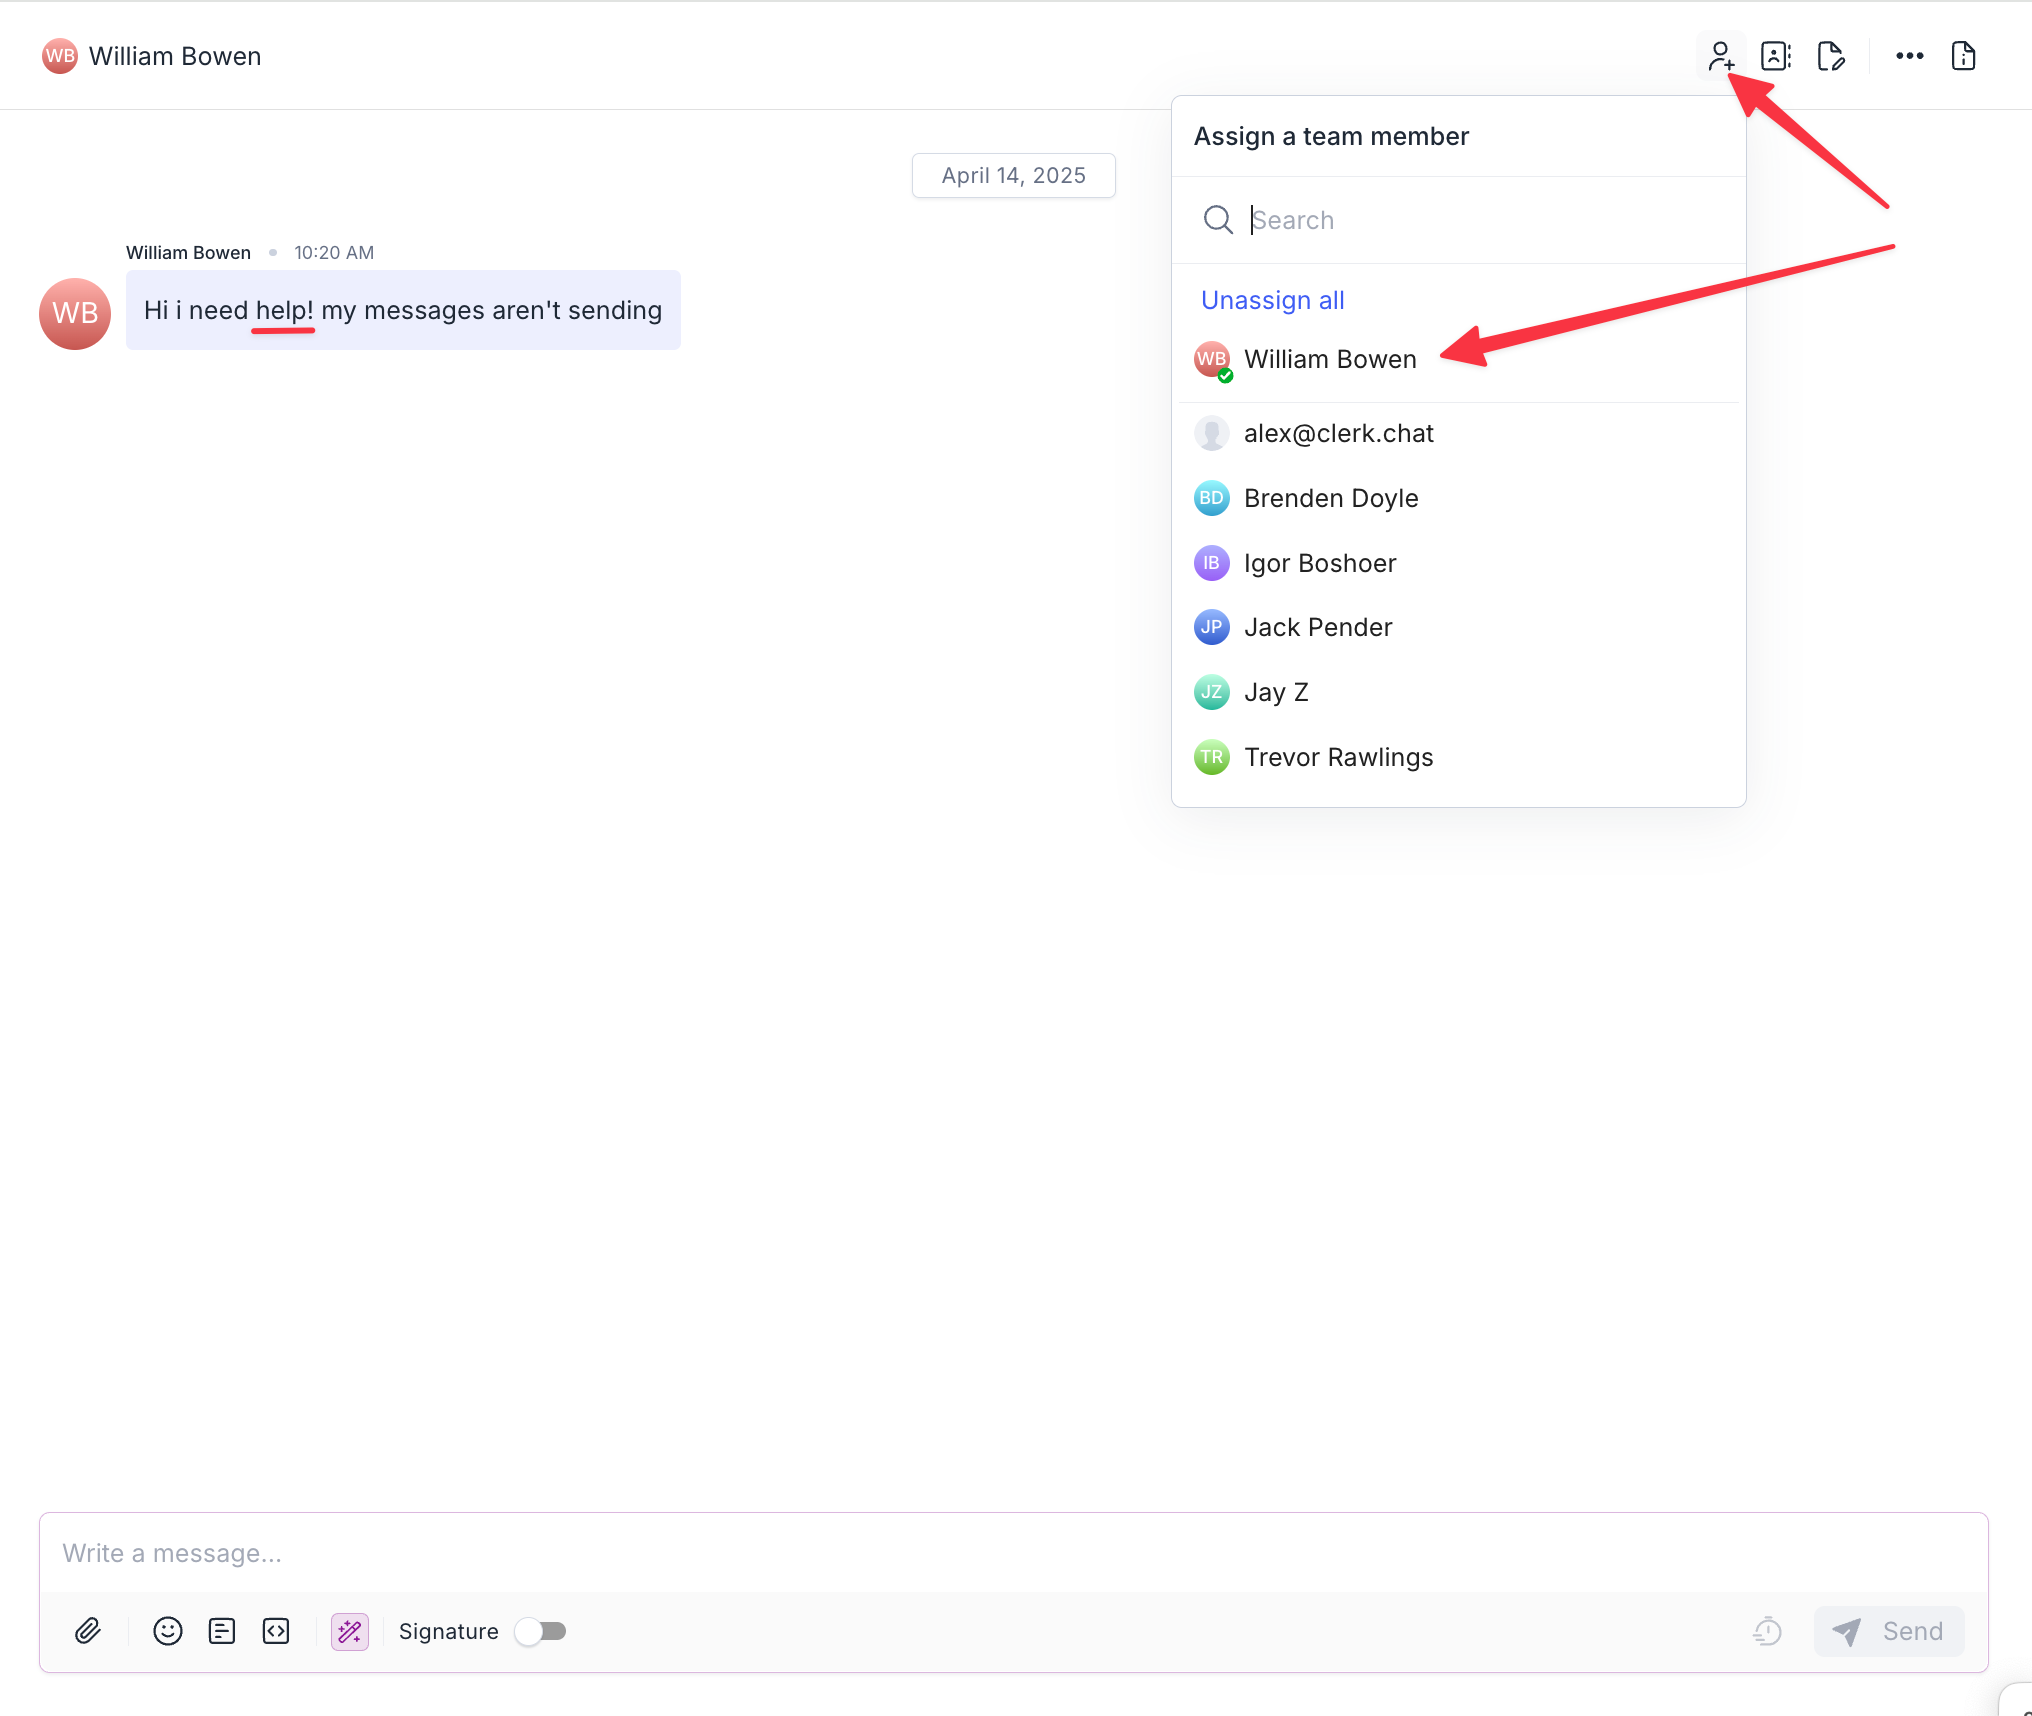
Task: Click the message bubble about help
Action: coord(403,310)
